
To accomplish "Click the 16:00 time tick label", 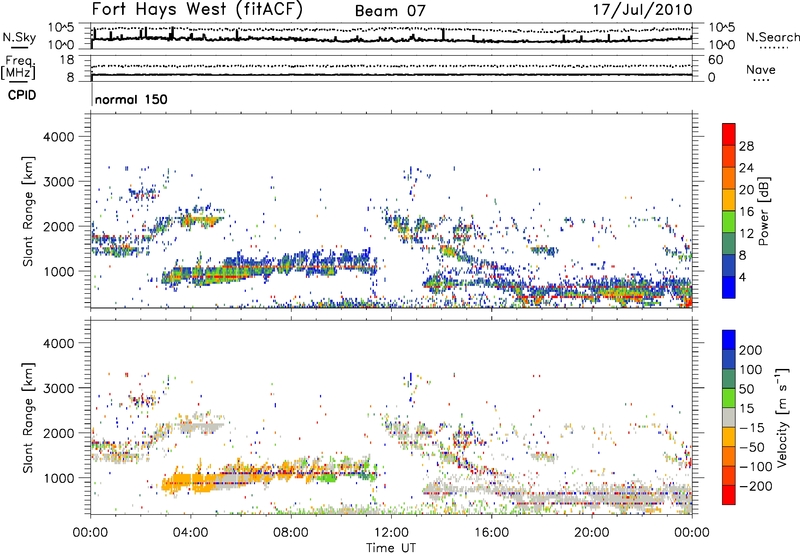I will coord(491,533).
